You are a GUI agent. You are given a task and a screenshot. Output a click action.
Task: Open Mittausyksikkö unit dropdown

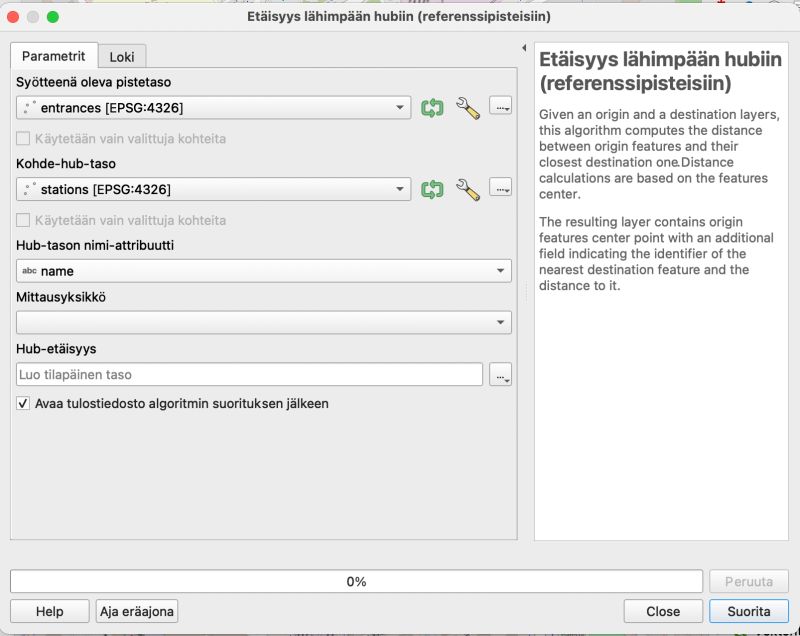(x=264, y=322)
